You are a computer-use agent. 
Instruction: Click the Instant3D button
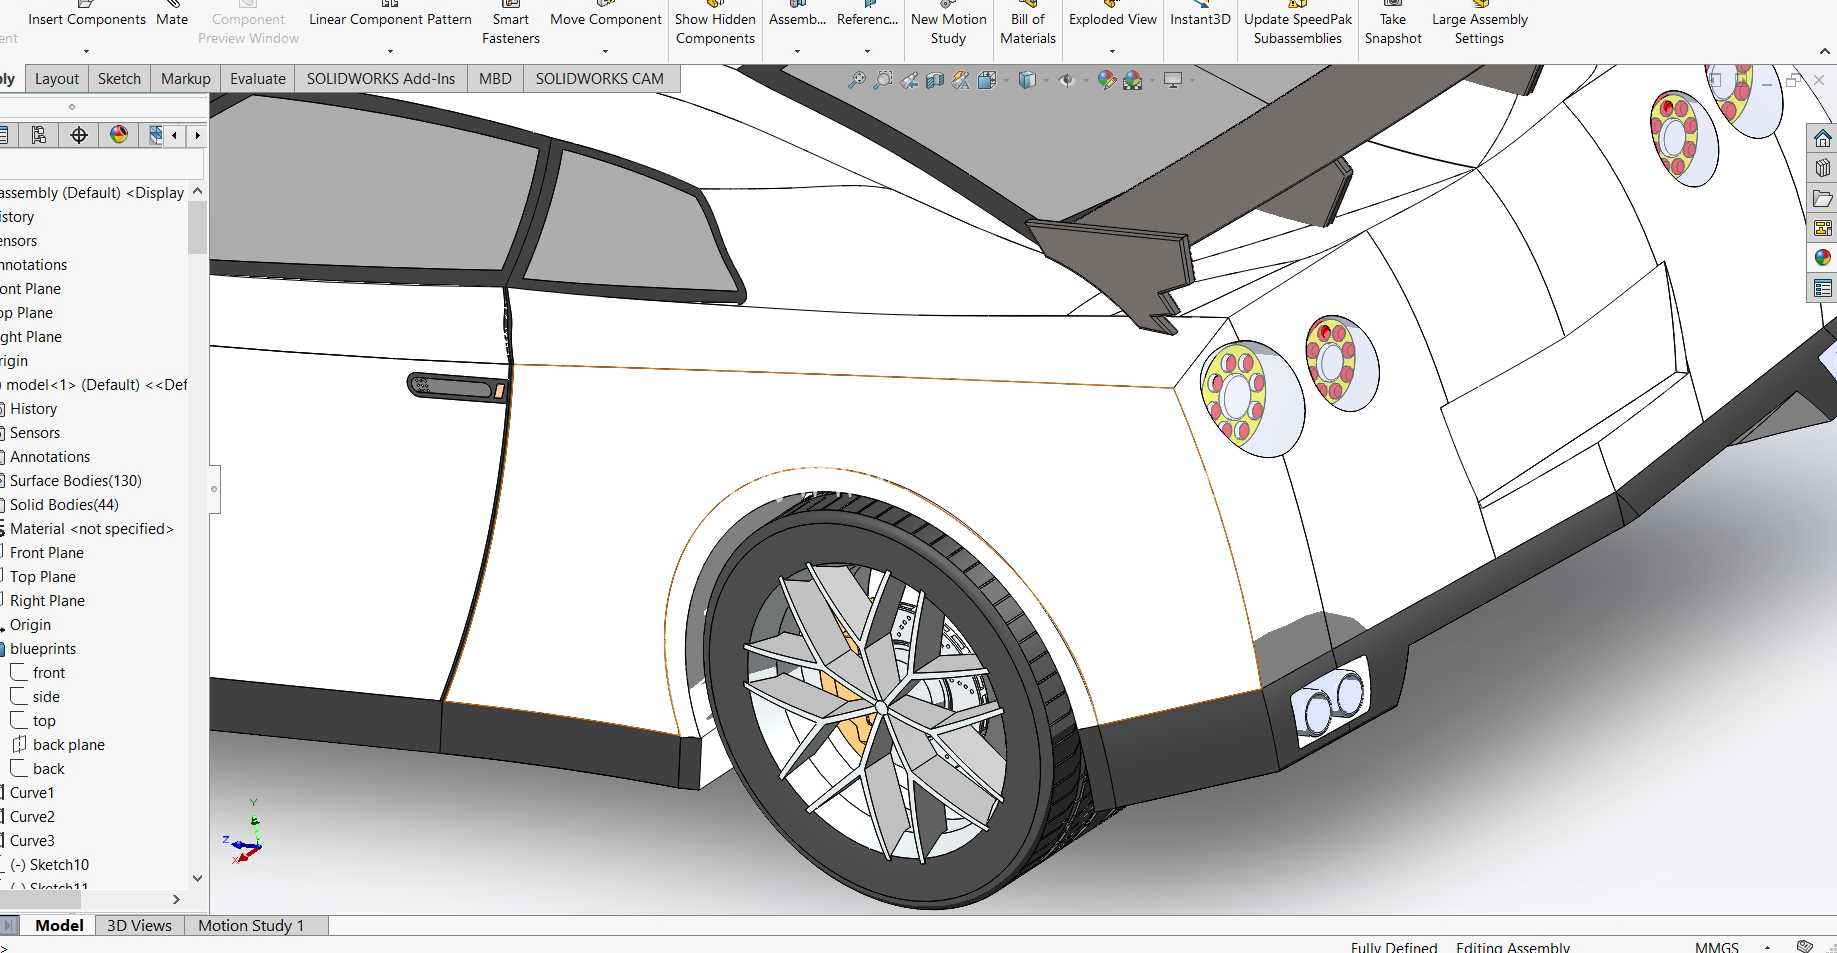(x=1200, y=19)
